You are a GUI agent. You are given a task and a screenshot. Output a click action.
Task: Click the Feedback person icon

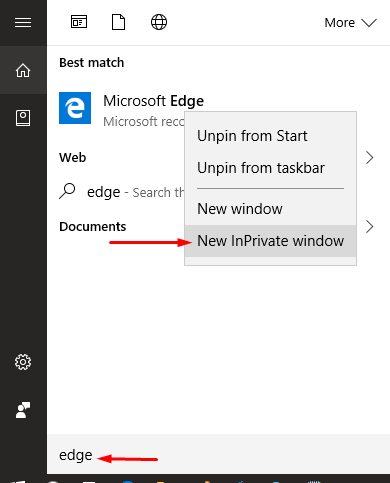(23, 410)
